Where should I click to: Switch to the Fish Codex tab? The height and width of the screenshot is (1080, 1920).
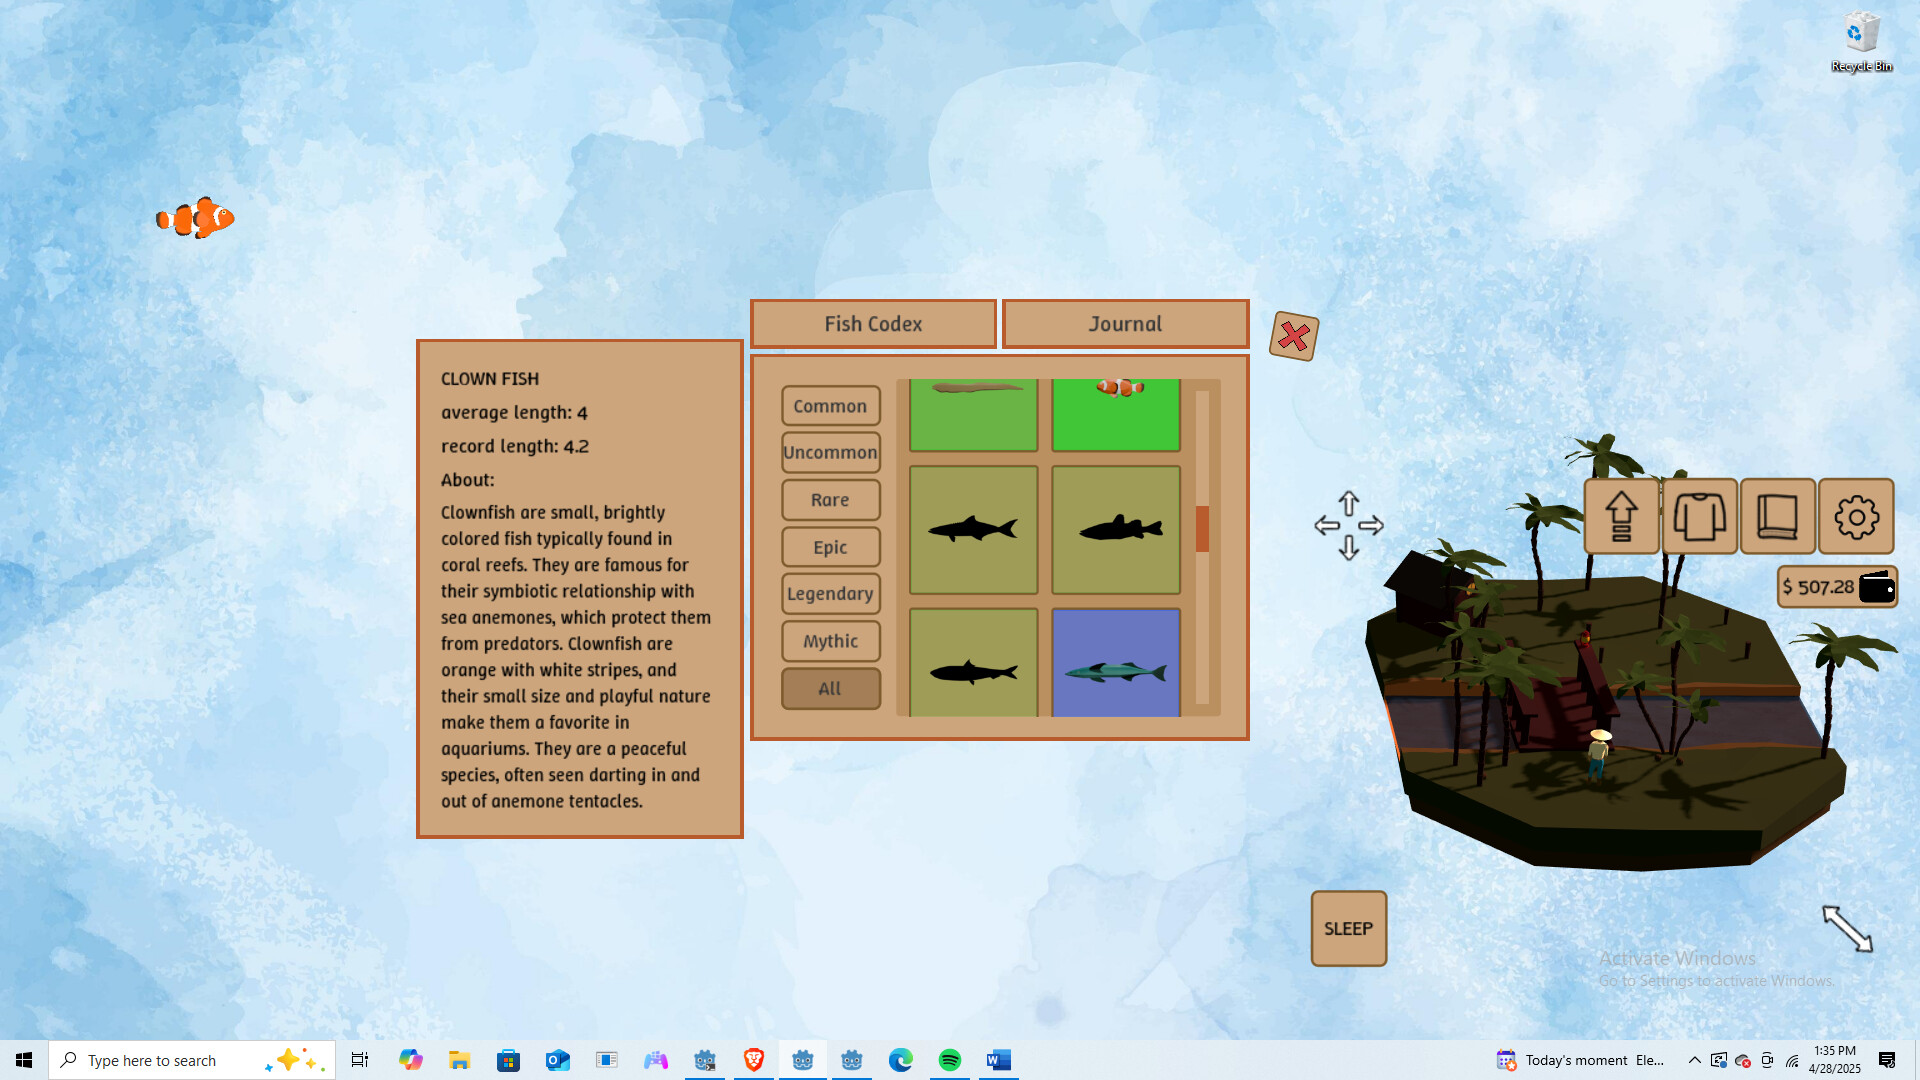tap(873, 324)
